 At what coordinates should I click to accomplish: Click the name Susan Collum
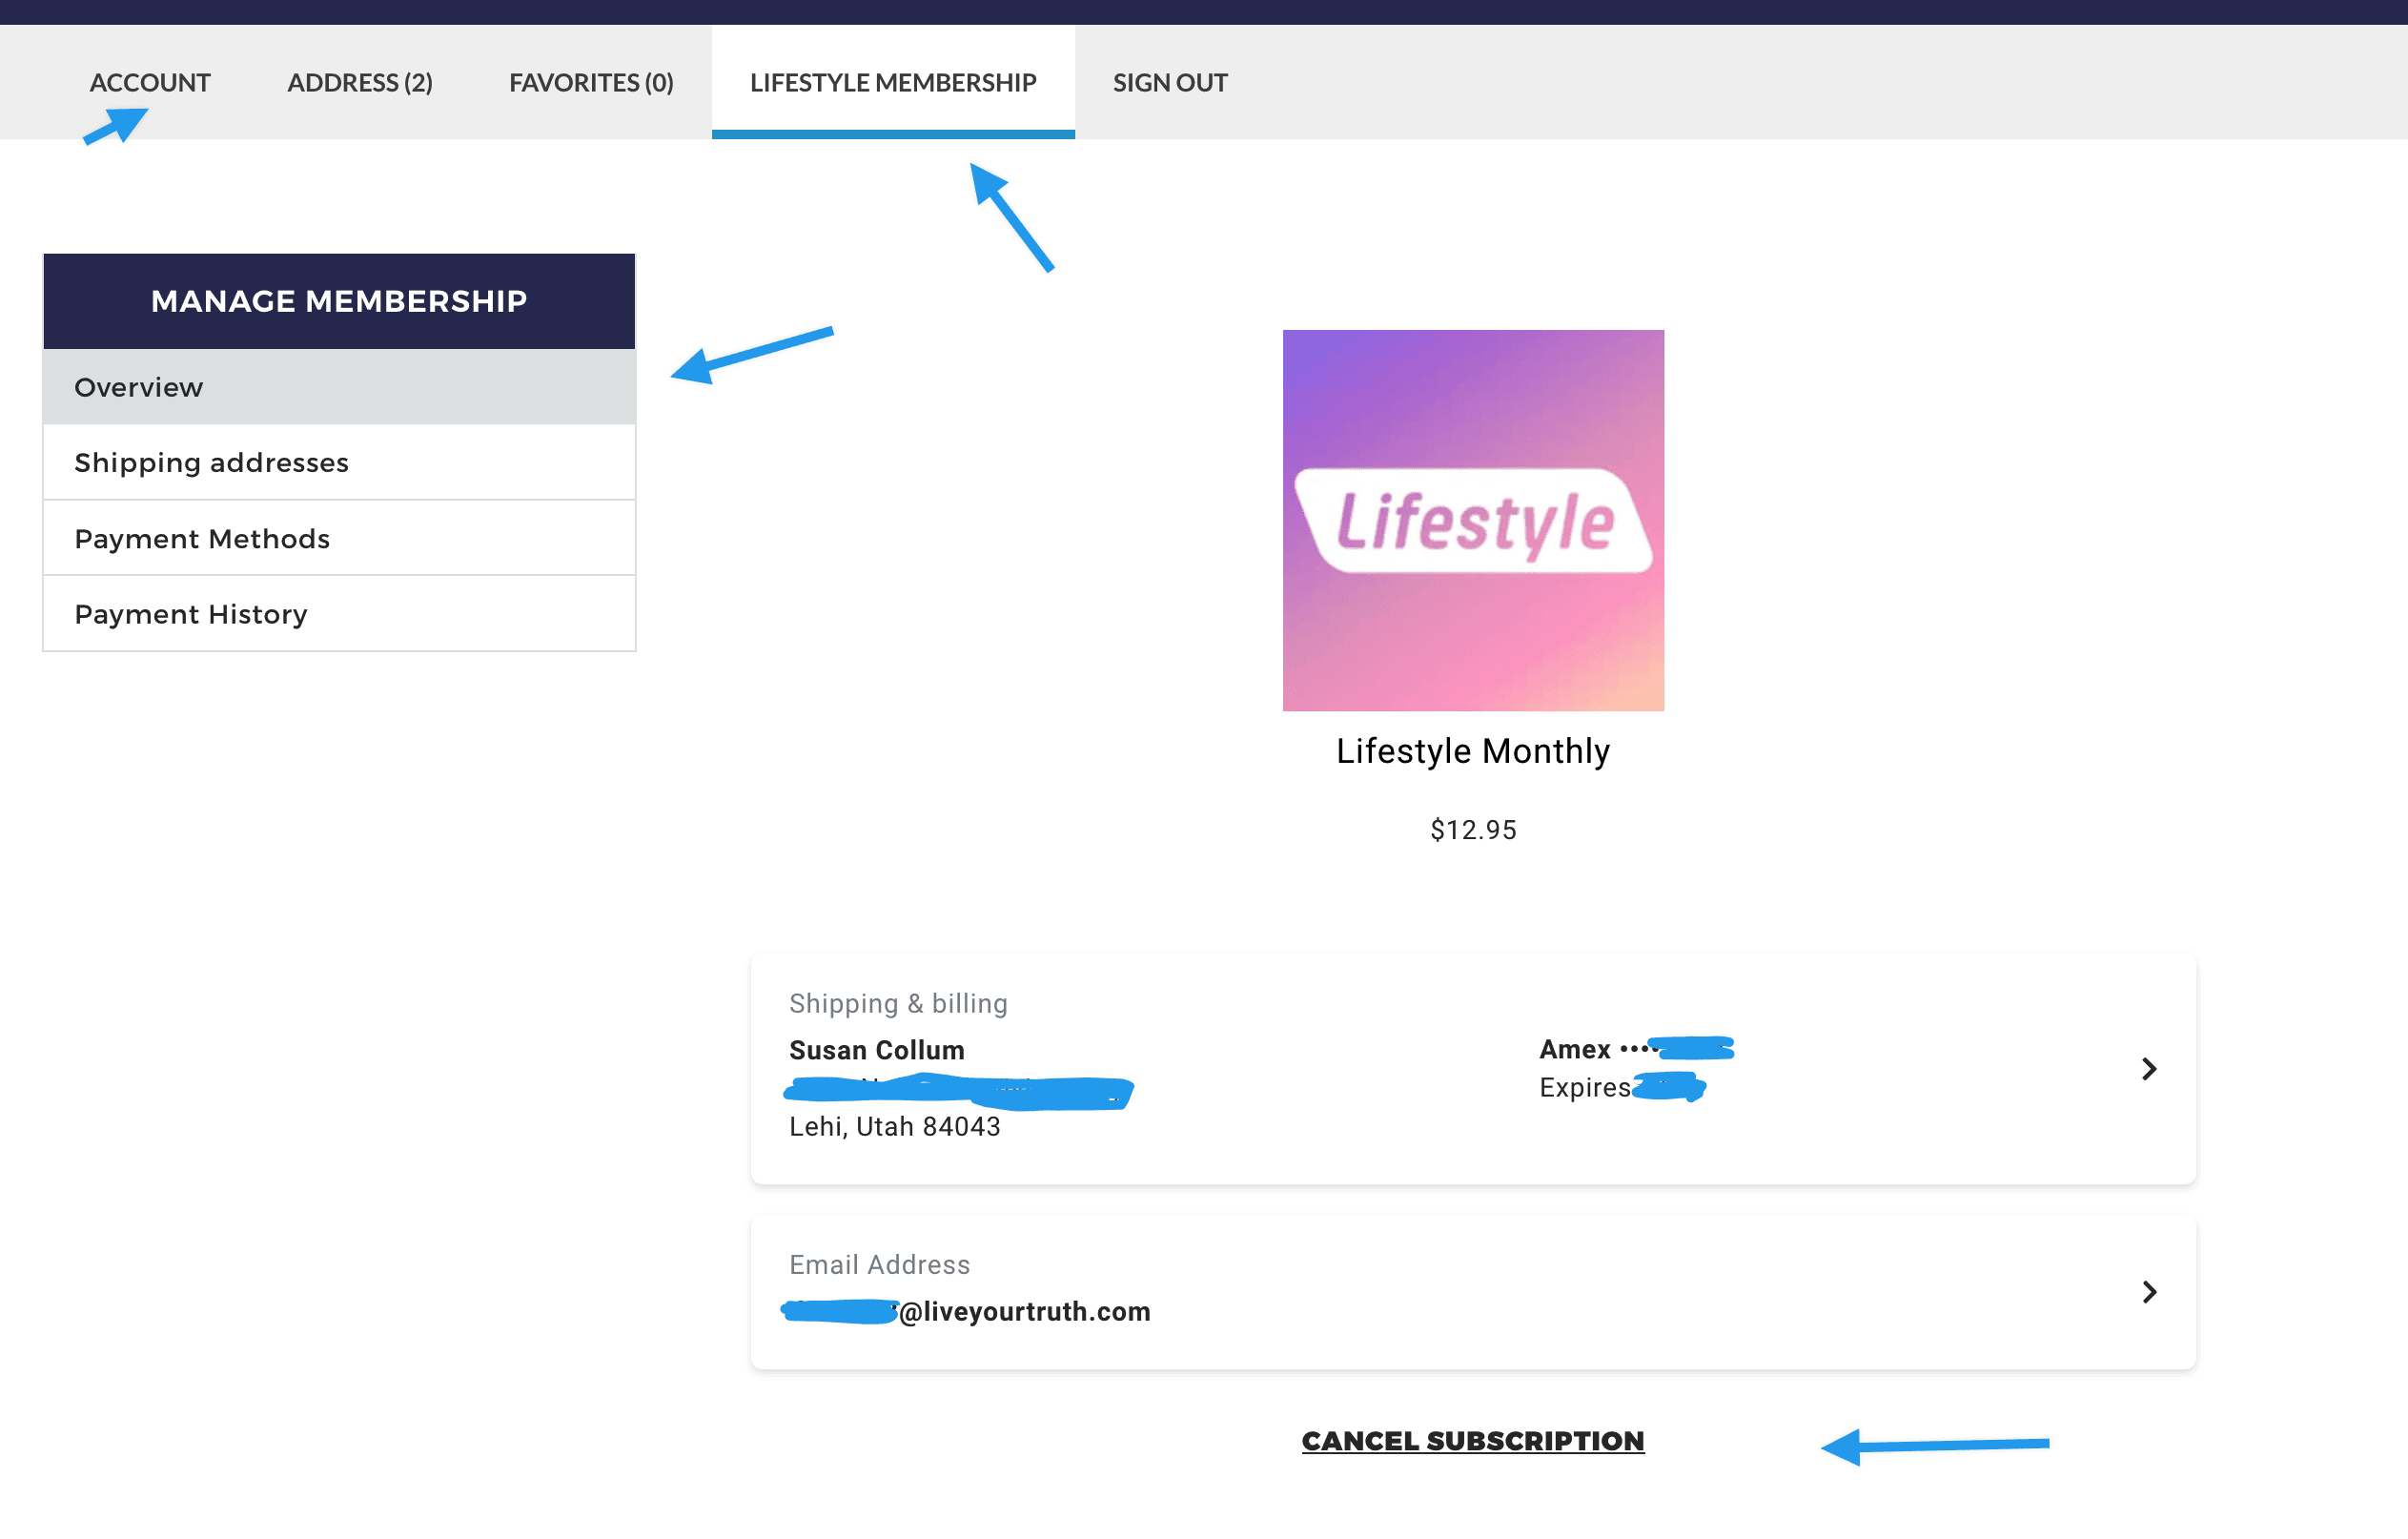coord(877,1050)
